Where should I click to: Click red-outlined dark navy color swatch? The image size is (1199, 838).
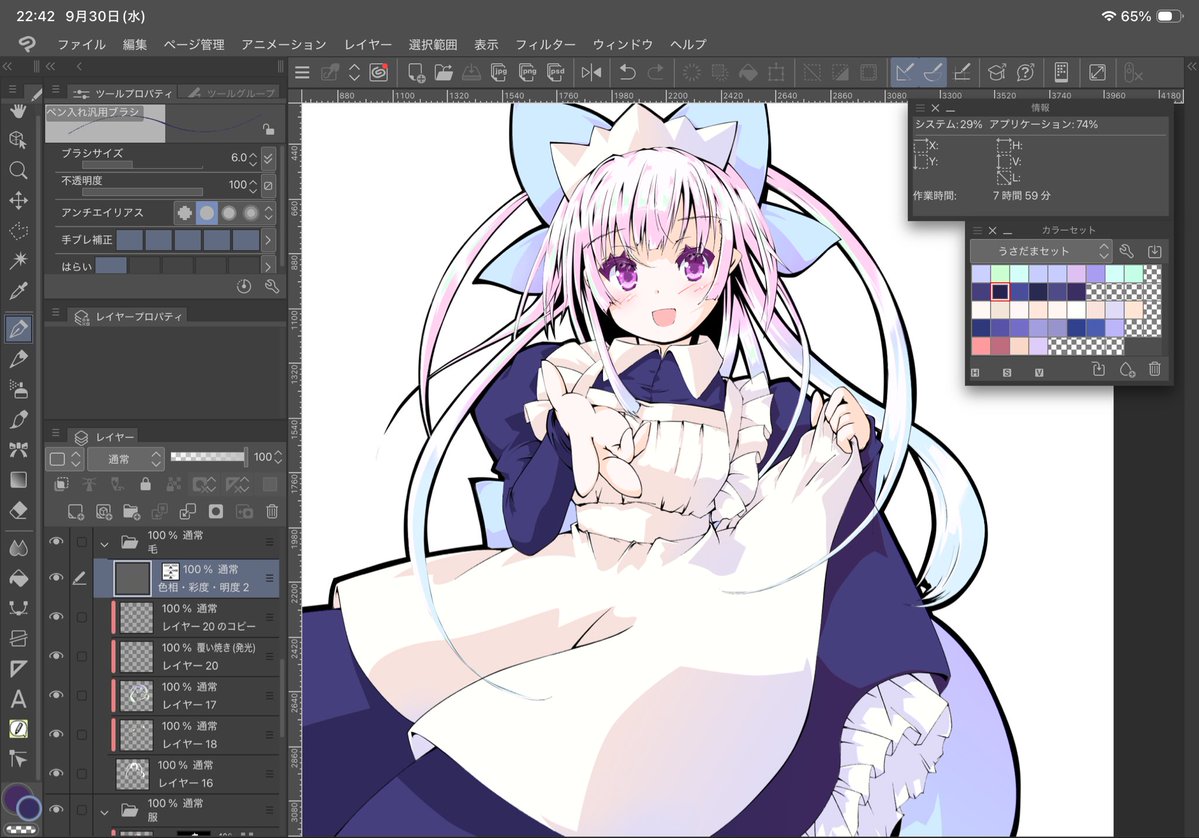coord(1000,291)
